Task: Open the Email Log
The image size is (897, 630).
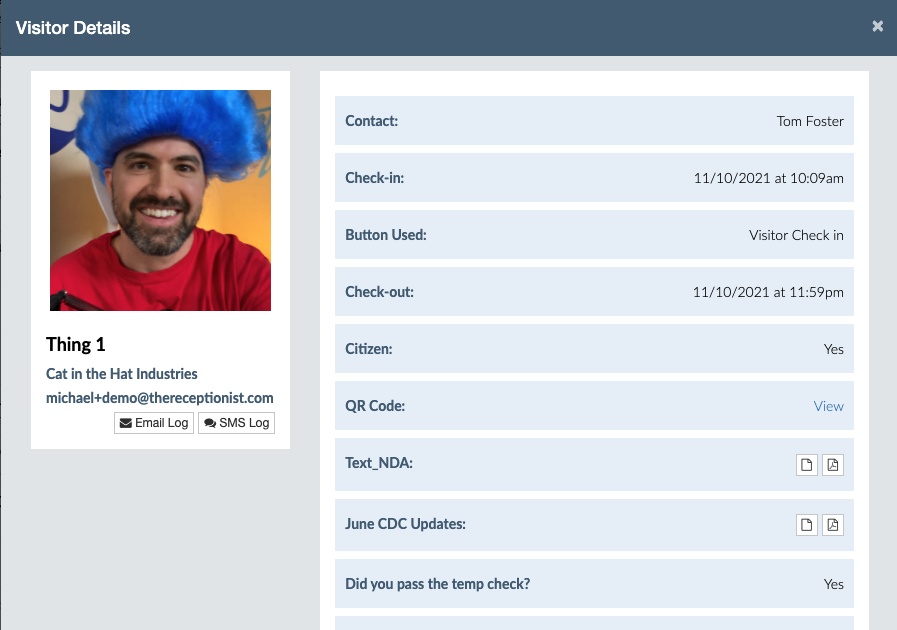Action: (154, 423)
